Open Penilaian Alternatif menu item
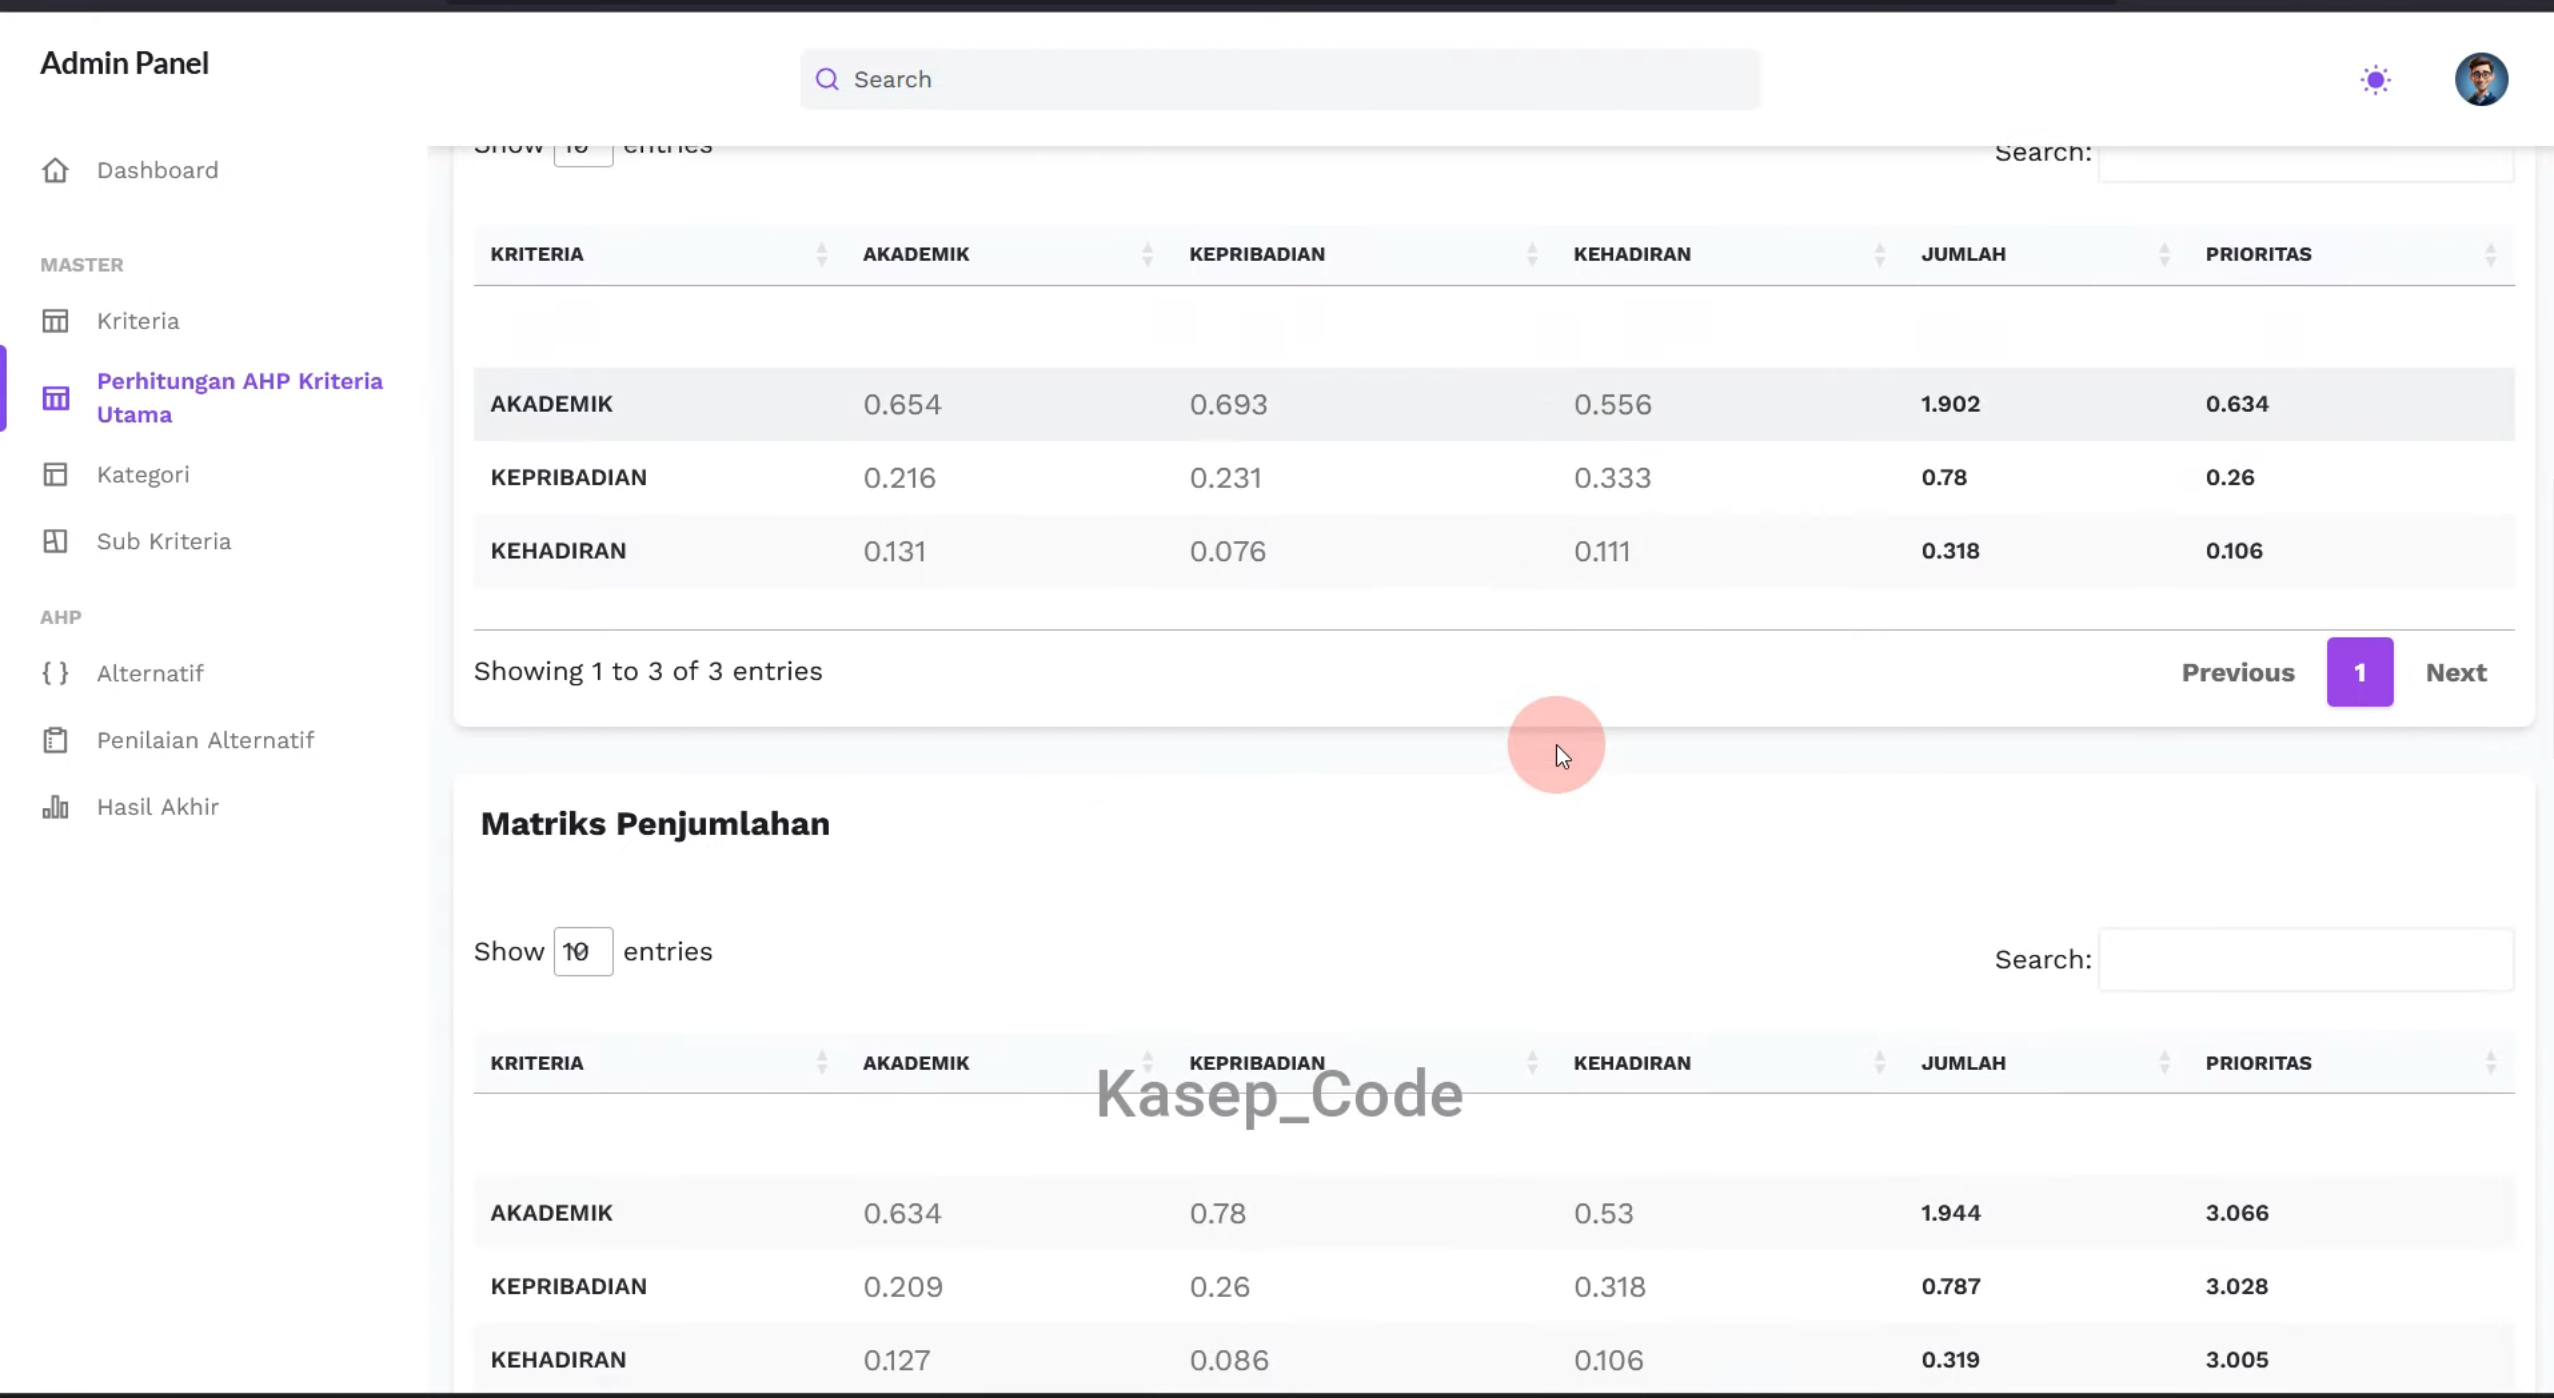The image size is (2554, 1398). click(x=205, y=740)
